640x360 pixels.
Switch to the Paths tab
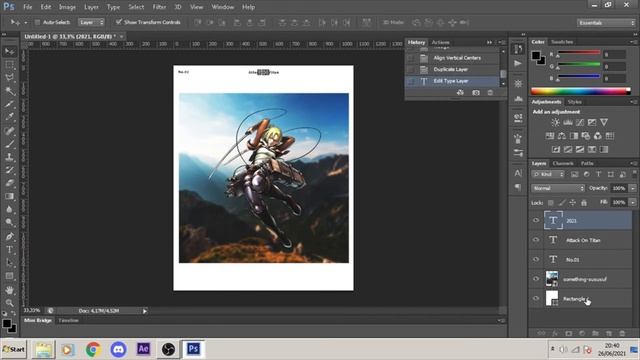coord(587,163)
